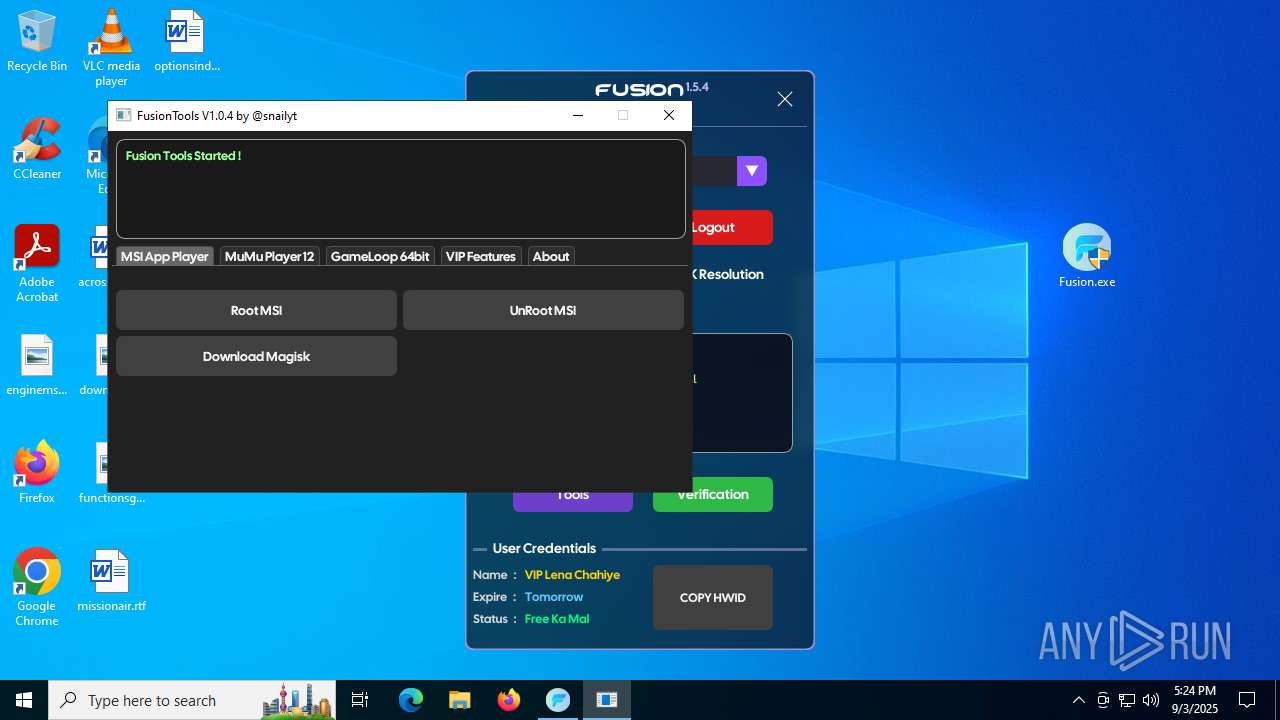Open VLC media player desktop icon
Screen dimensions: 1280x720
coord(111,47)
